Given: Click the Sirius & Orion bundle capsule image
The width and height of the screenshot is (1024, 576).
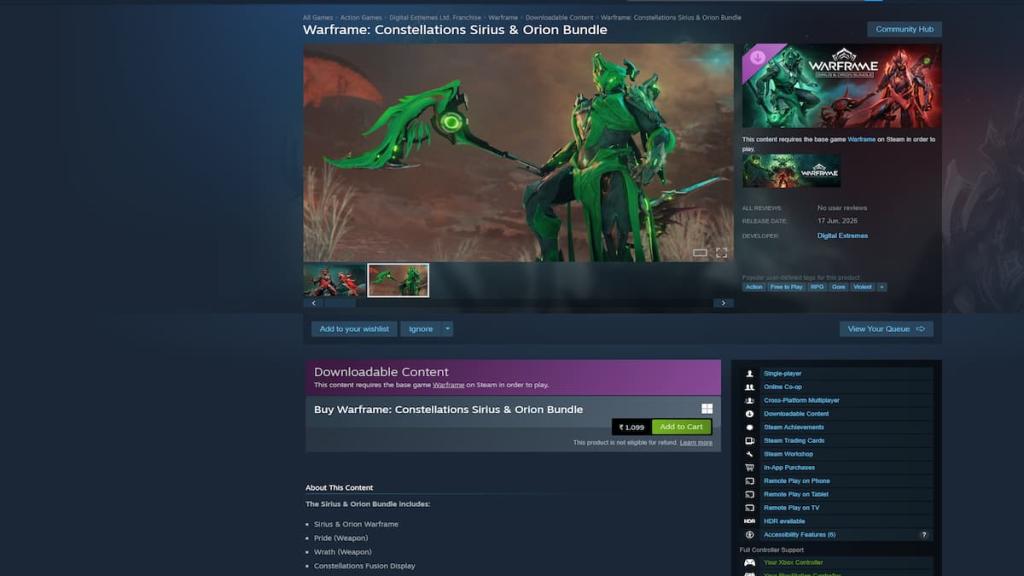Looking at the screenshot, I should pyautogui.click(x=842, y=86).
